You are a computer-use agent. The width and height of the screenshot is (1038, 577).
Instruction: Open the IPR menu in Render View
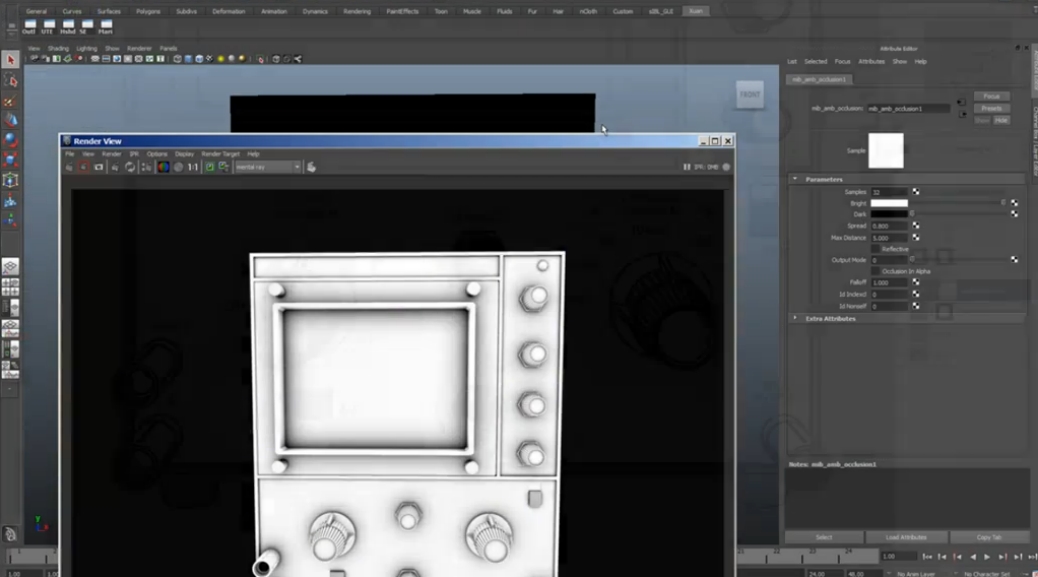134,154
